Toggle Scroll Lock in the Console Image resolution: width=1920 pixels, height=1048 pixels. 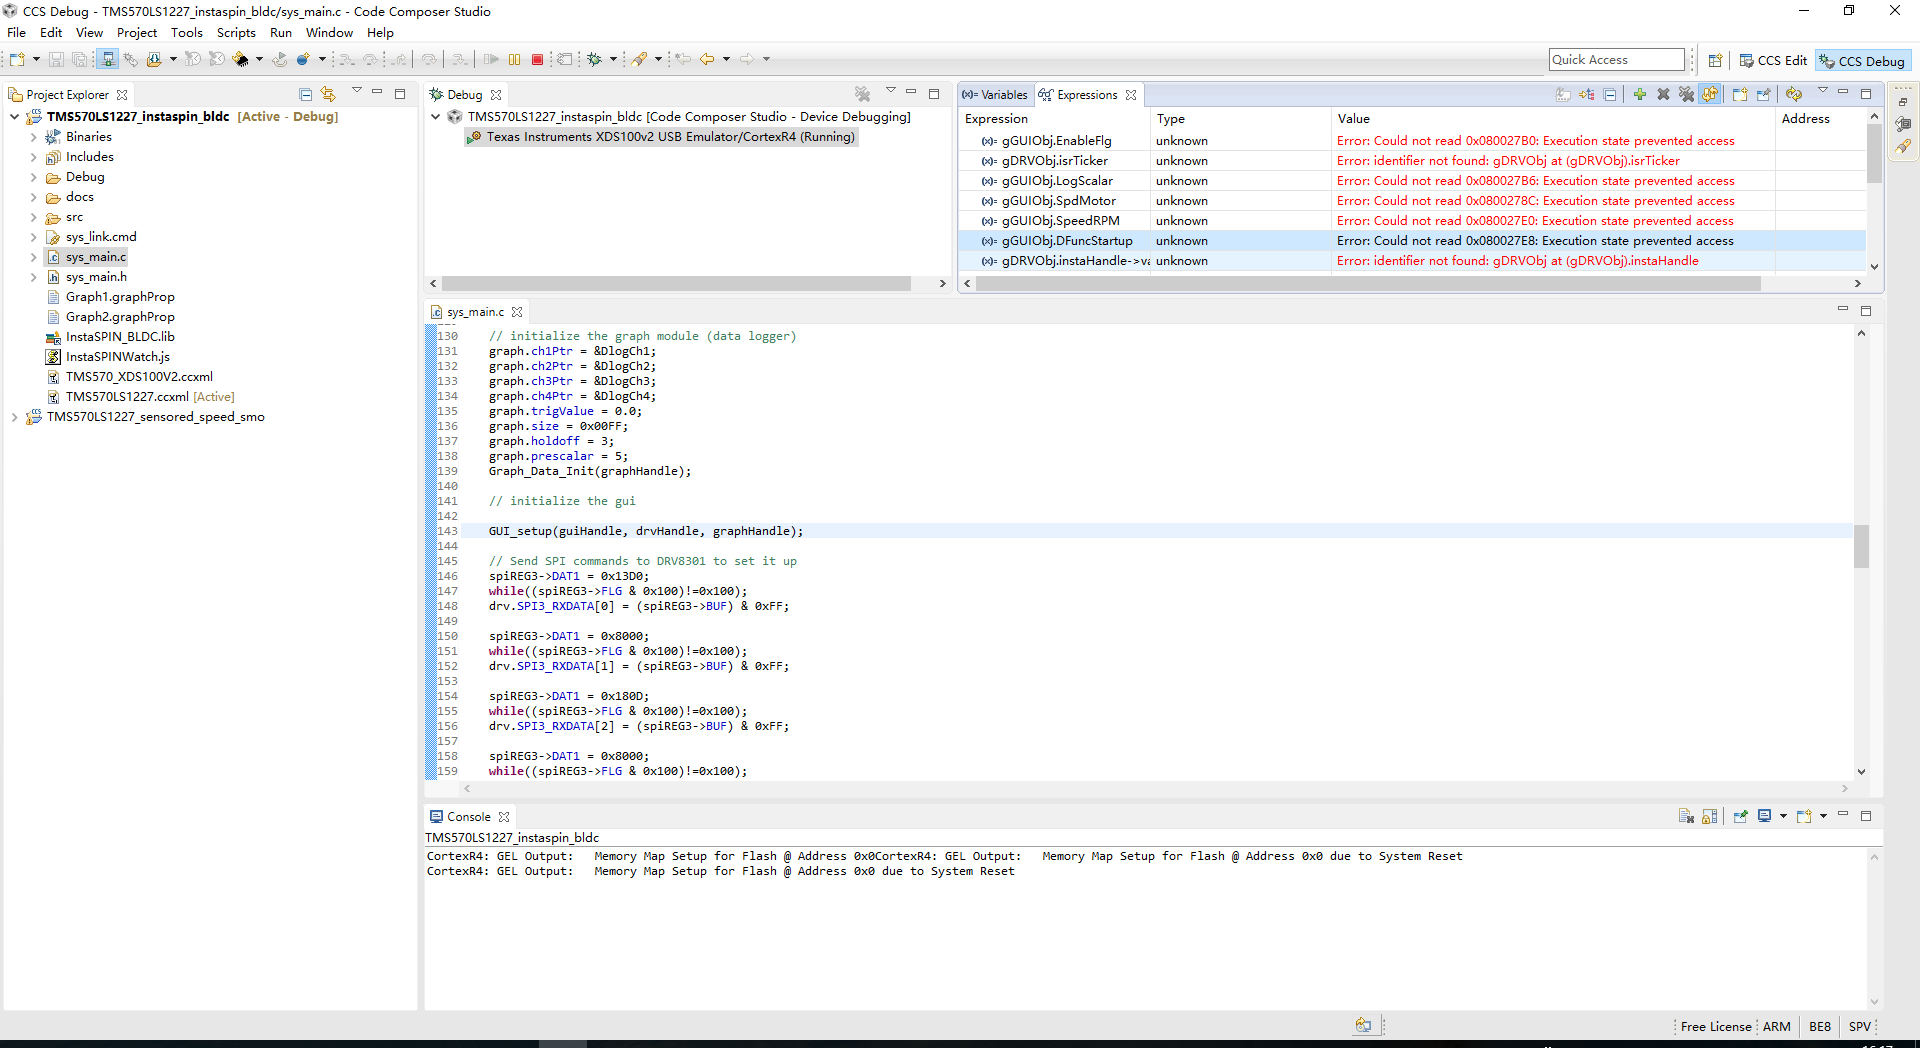coord(1710,816)
